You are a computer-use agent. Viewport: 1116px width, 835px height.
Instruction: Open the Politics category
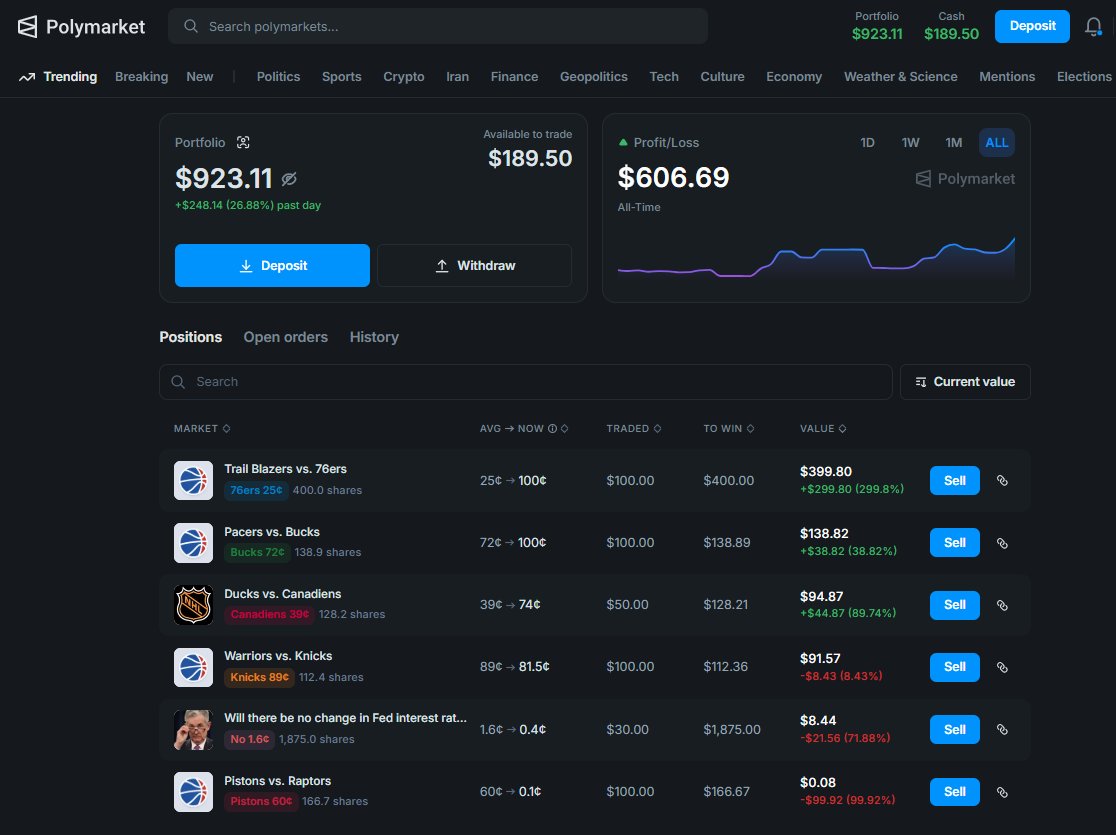(278, 77)
